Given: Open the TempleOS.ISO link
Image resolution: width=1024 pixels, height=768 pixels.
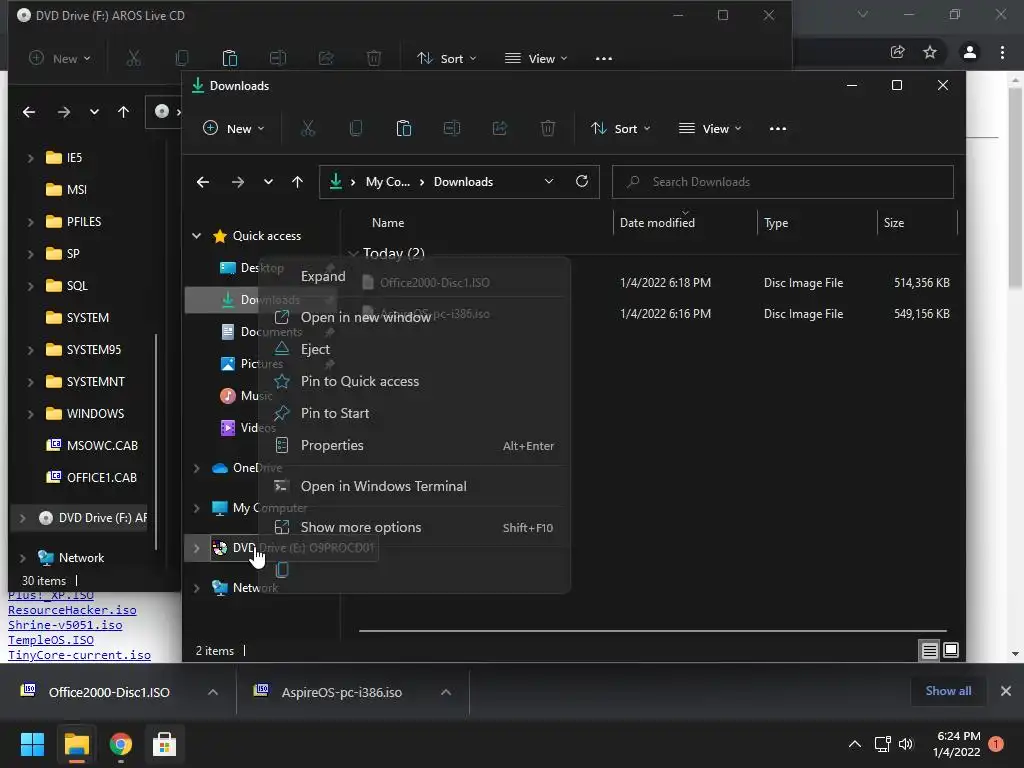Looking at the screenshot, I should [x=51, y=640].
